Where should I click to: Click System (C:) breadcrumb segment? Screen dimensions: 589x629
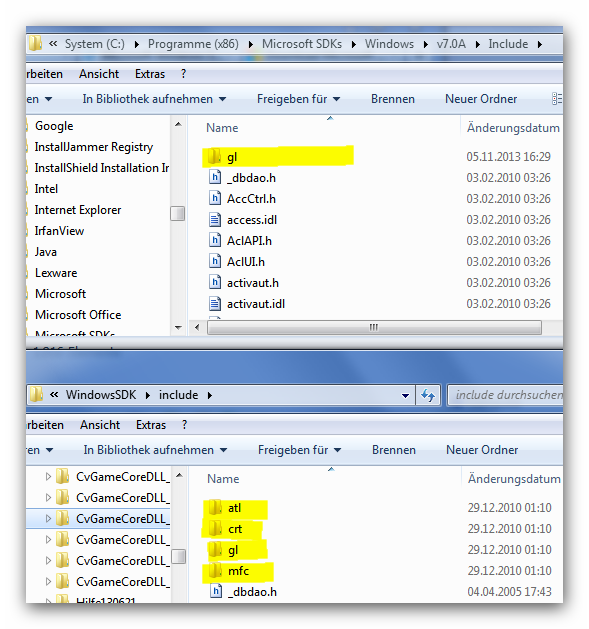click(95, 44)
